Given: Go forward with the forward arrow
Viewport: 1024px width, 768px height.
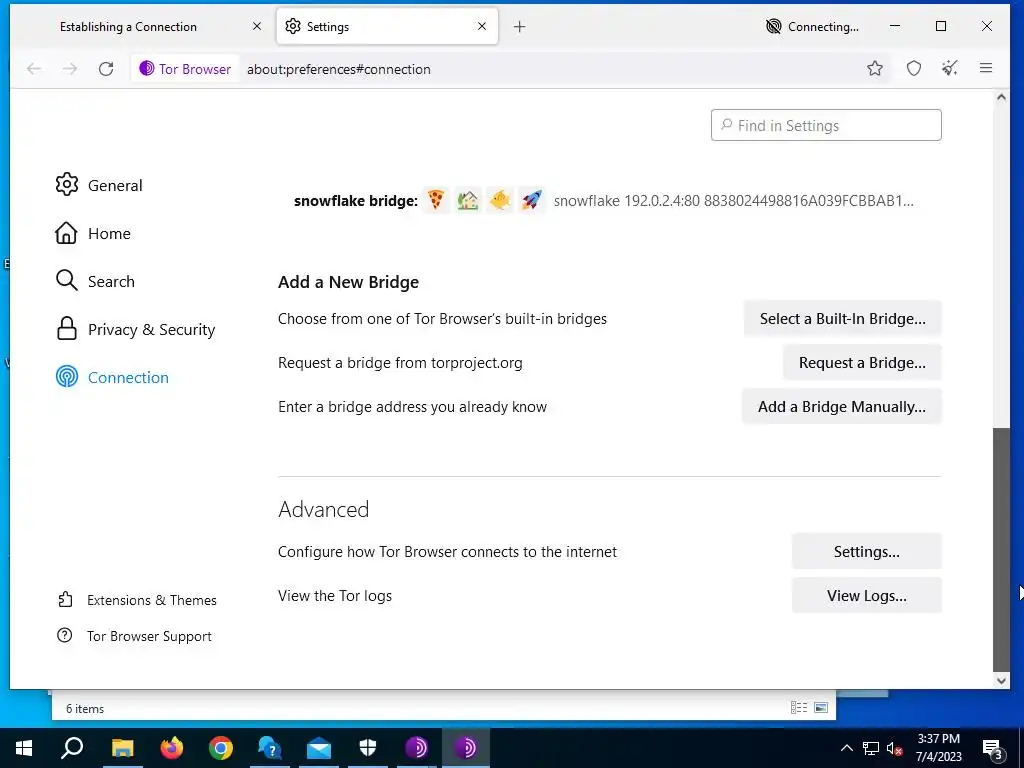Looking at the screenshot, I should (70, 69).
